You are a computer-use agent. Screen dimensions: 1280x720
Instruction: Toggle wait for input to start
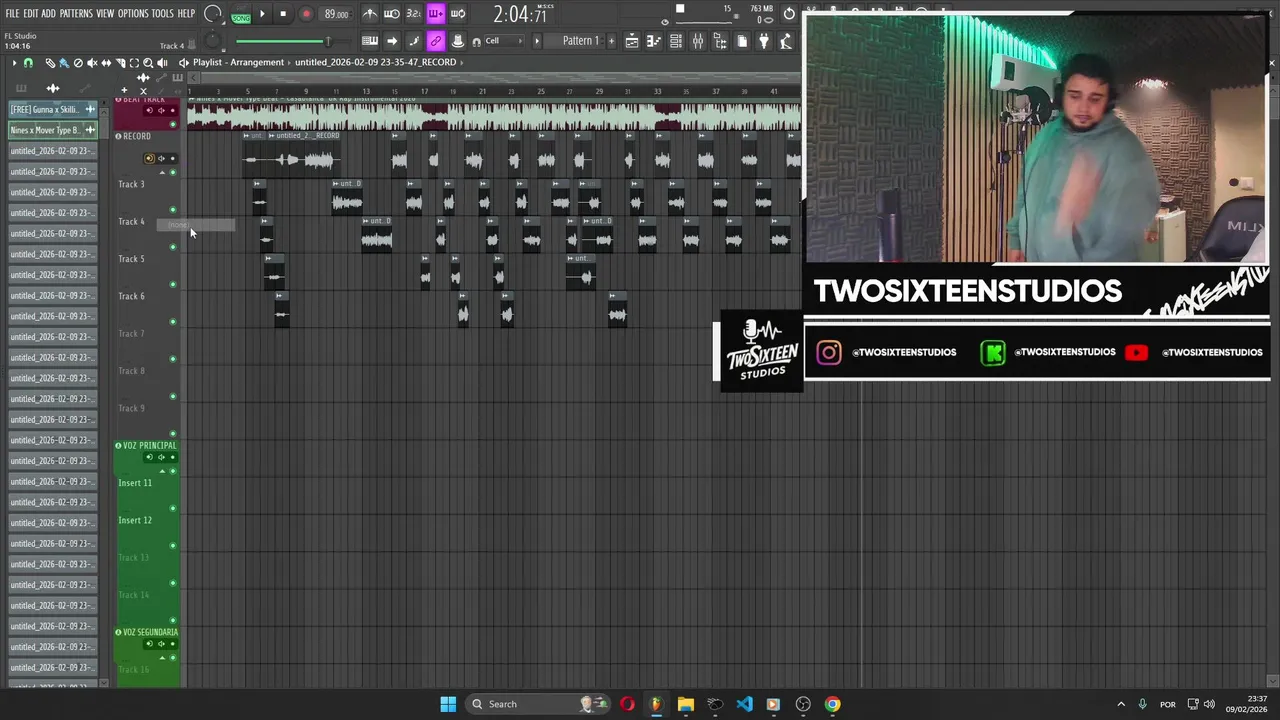tap(392, 14)
